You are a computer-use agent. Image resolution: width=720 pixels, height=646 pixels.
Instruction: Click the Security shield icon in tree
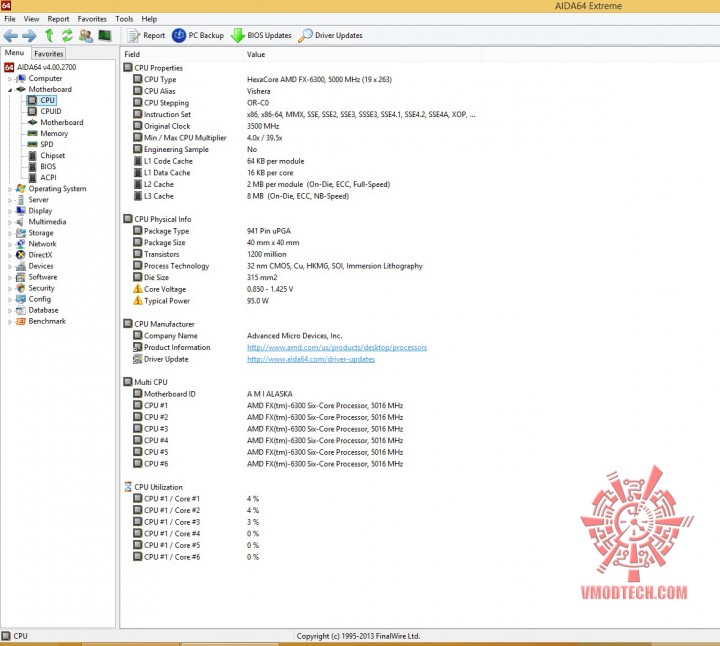point(21,288)
